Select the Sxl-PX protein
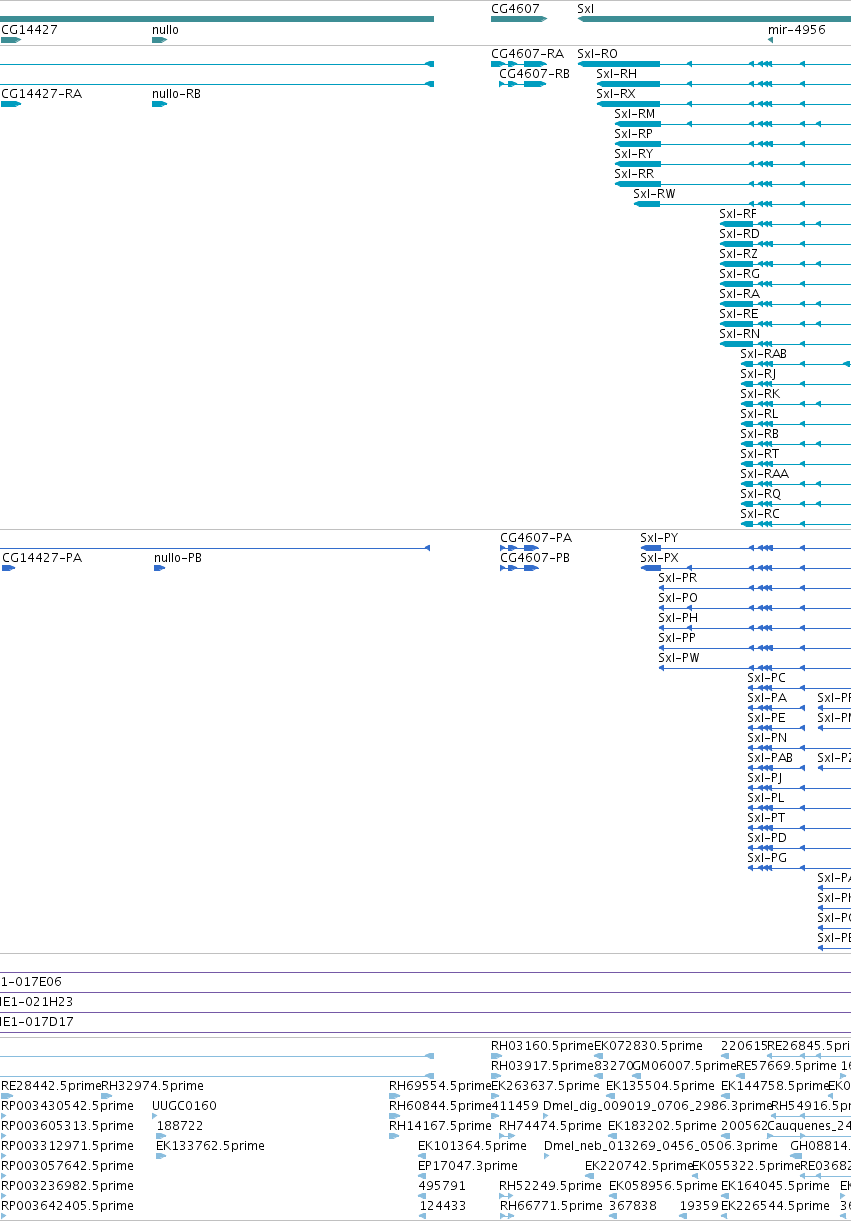 (x=659, y=558)
